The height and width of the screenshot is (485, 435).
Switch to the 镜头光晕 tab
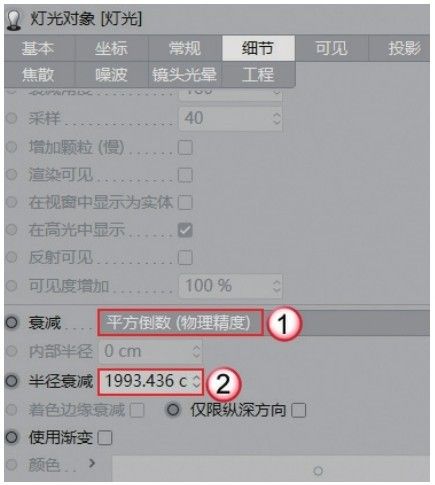pyautogui.click(x=184, y=74)
